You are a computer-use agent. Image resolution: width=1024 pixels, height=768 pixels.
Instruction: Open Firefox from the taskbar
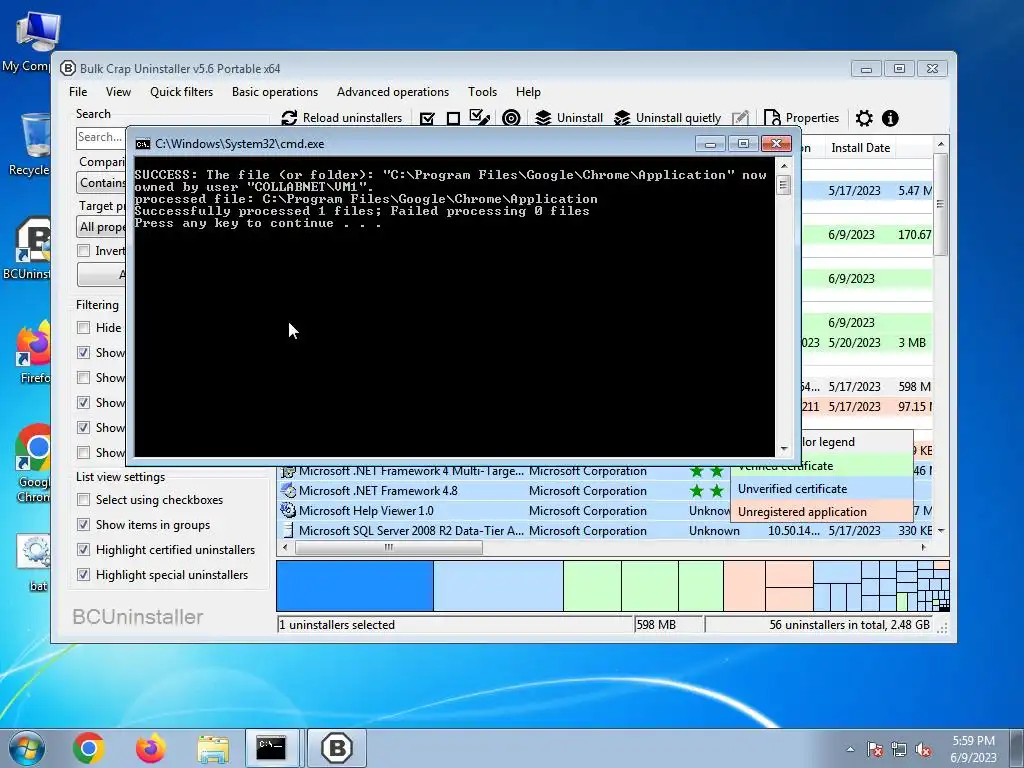[x=151, y=748]
